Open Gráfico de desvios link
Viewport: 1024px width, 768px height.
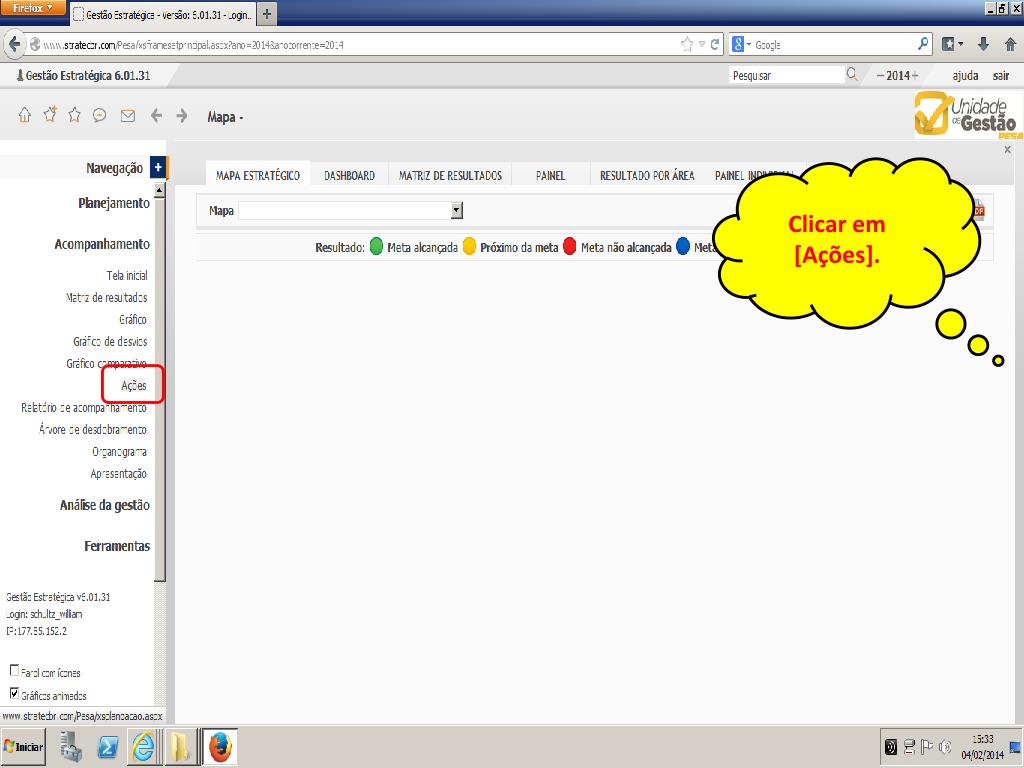pos(110,342)
